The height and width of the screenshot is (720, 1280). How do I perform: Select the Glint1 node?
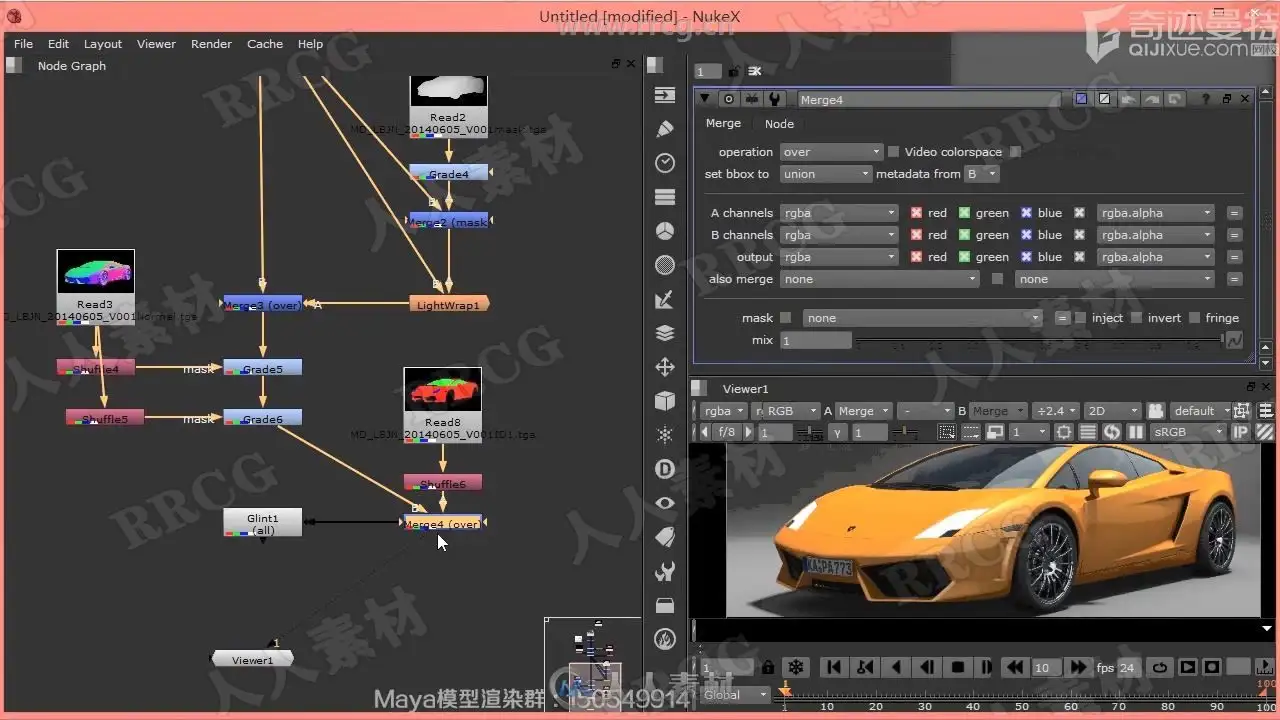[262, 523]
